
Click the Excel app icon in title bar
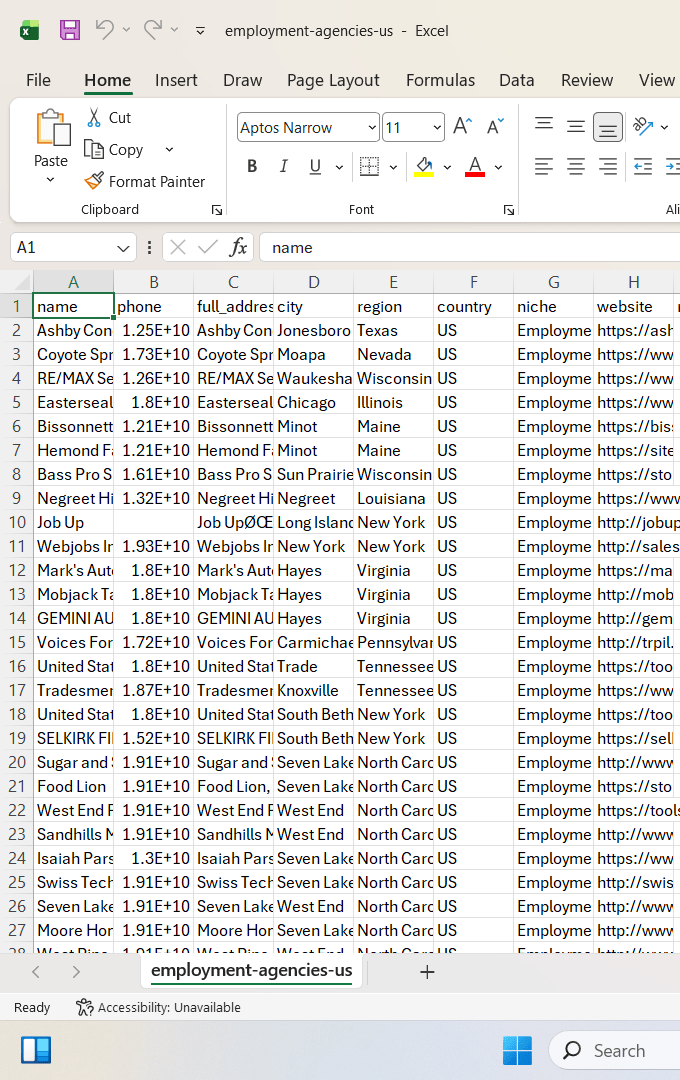coord(29,30)
